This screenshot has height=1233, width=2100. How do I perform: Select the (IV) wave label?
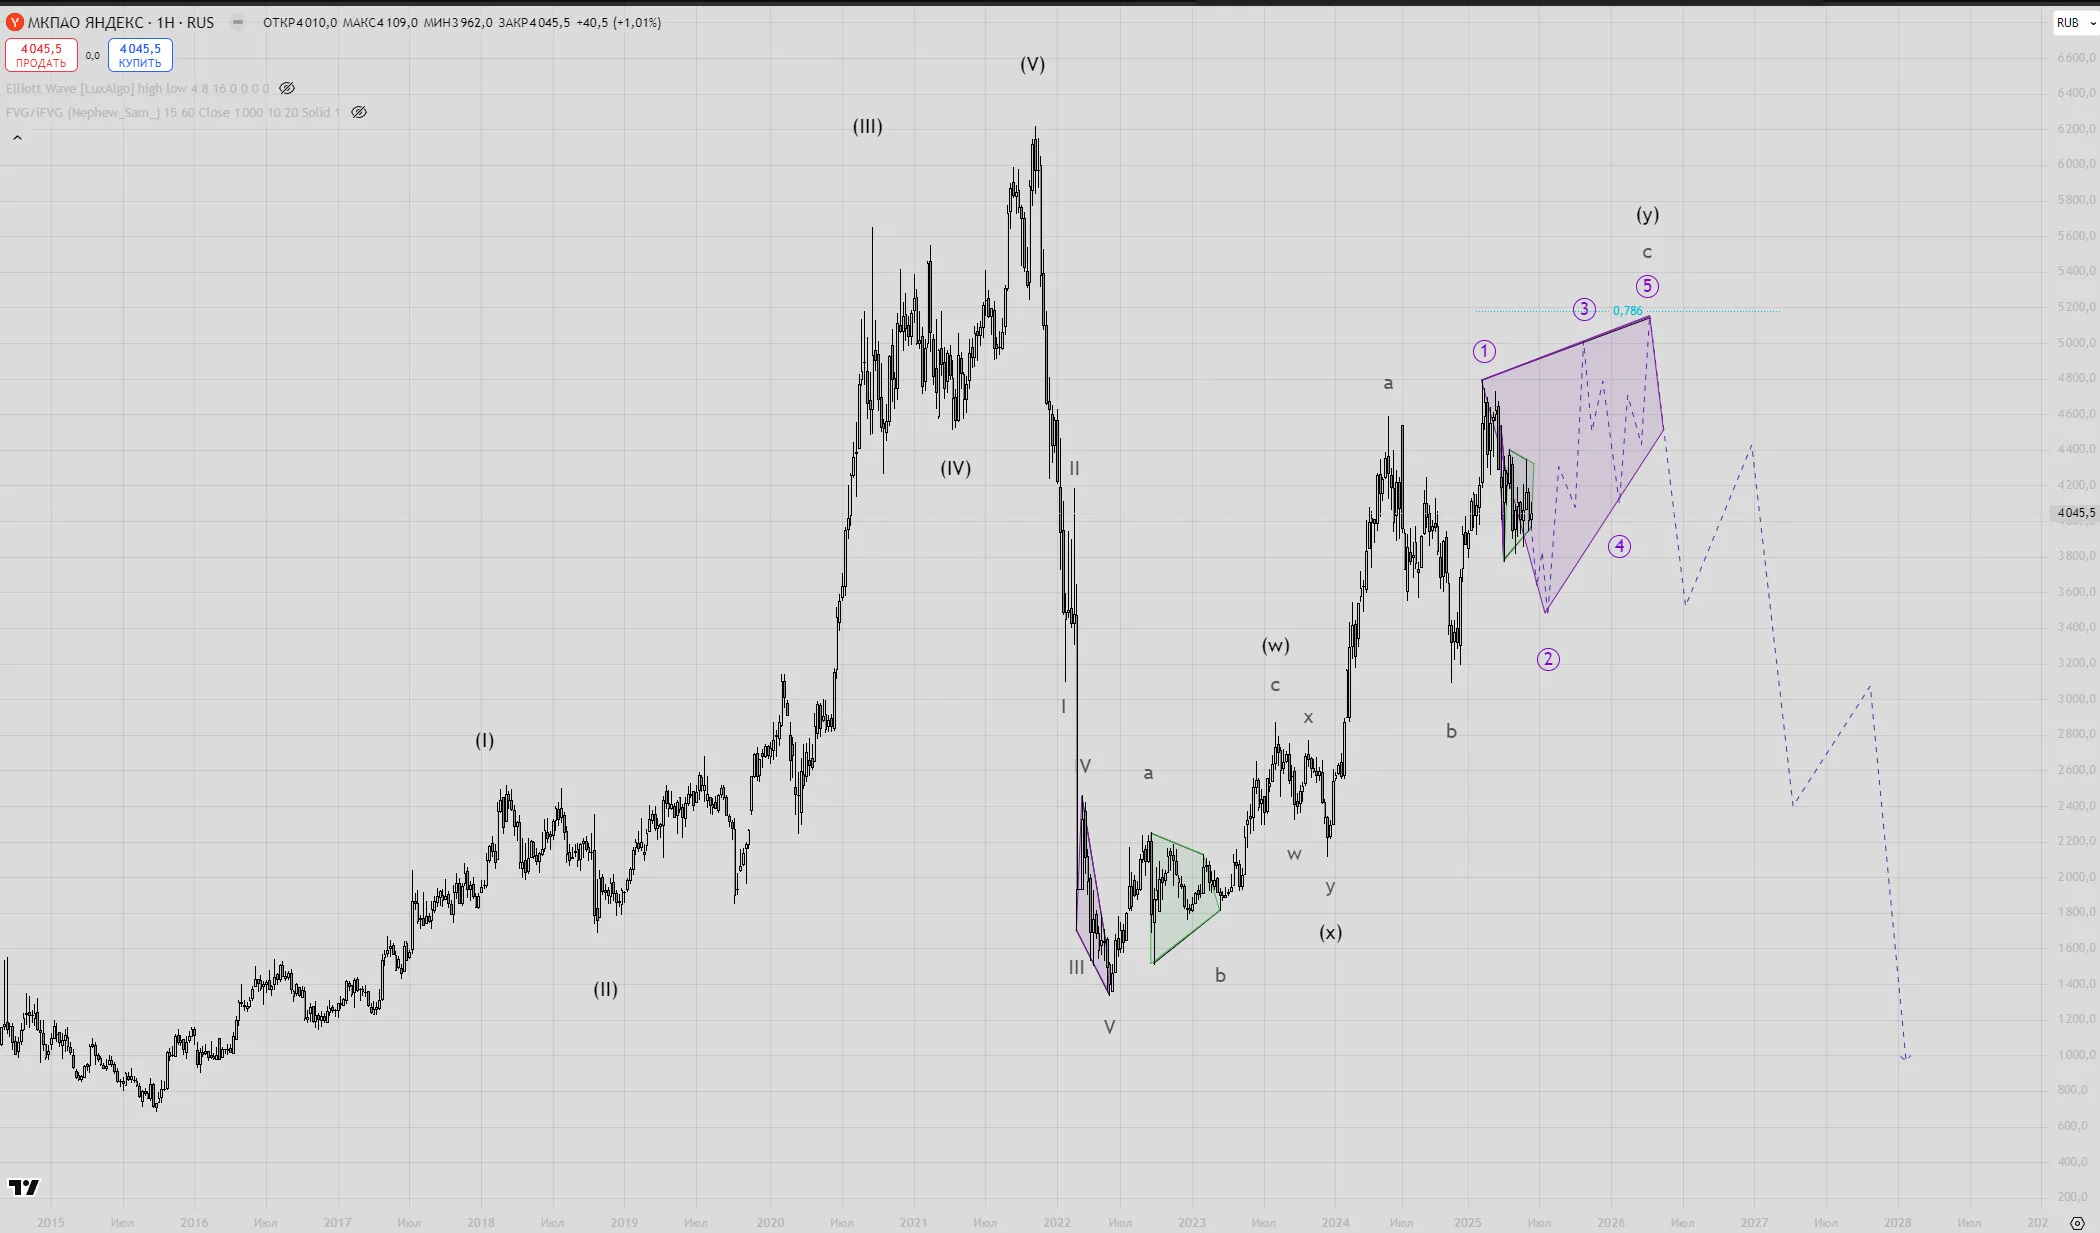pos(955,468)
